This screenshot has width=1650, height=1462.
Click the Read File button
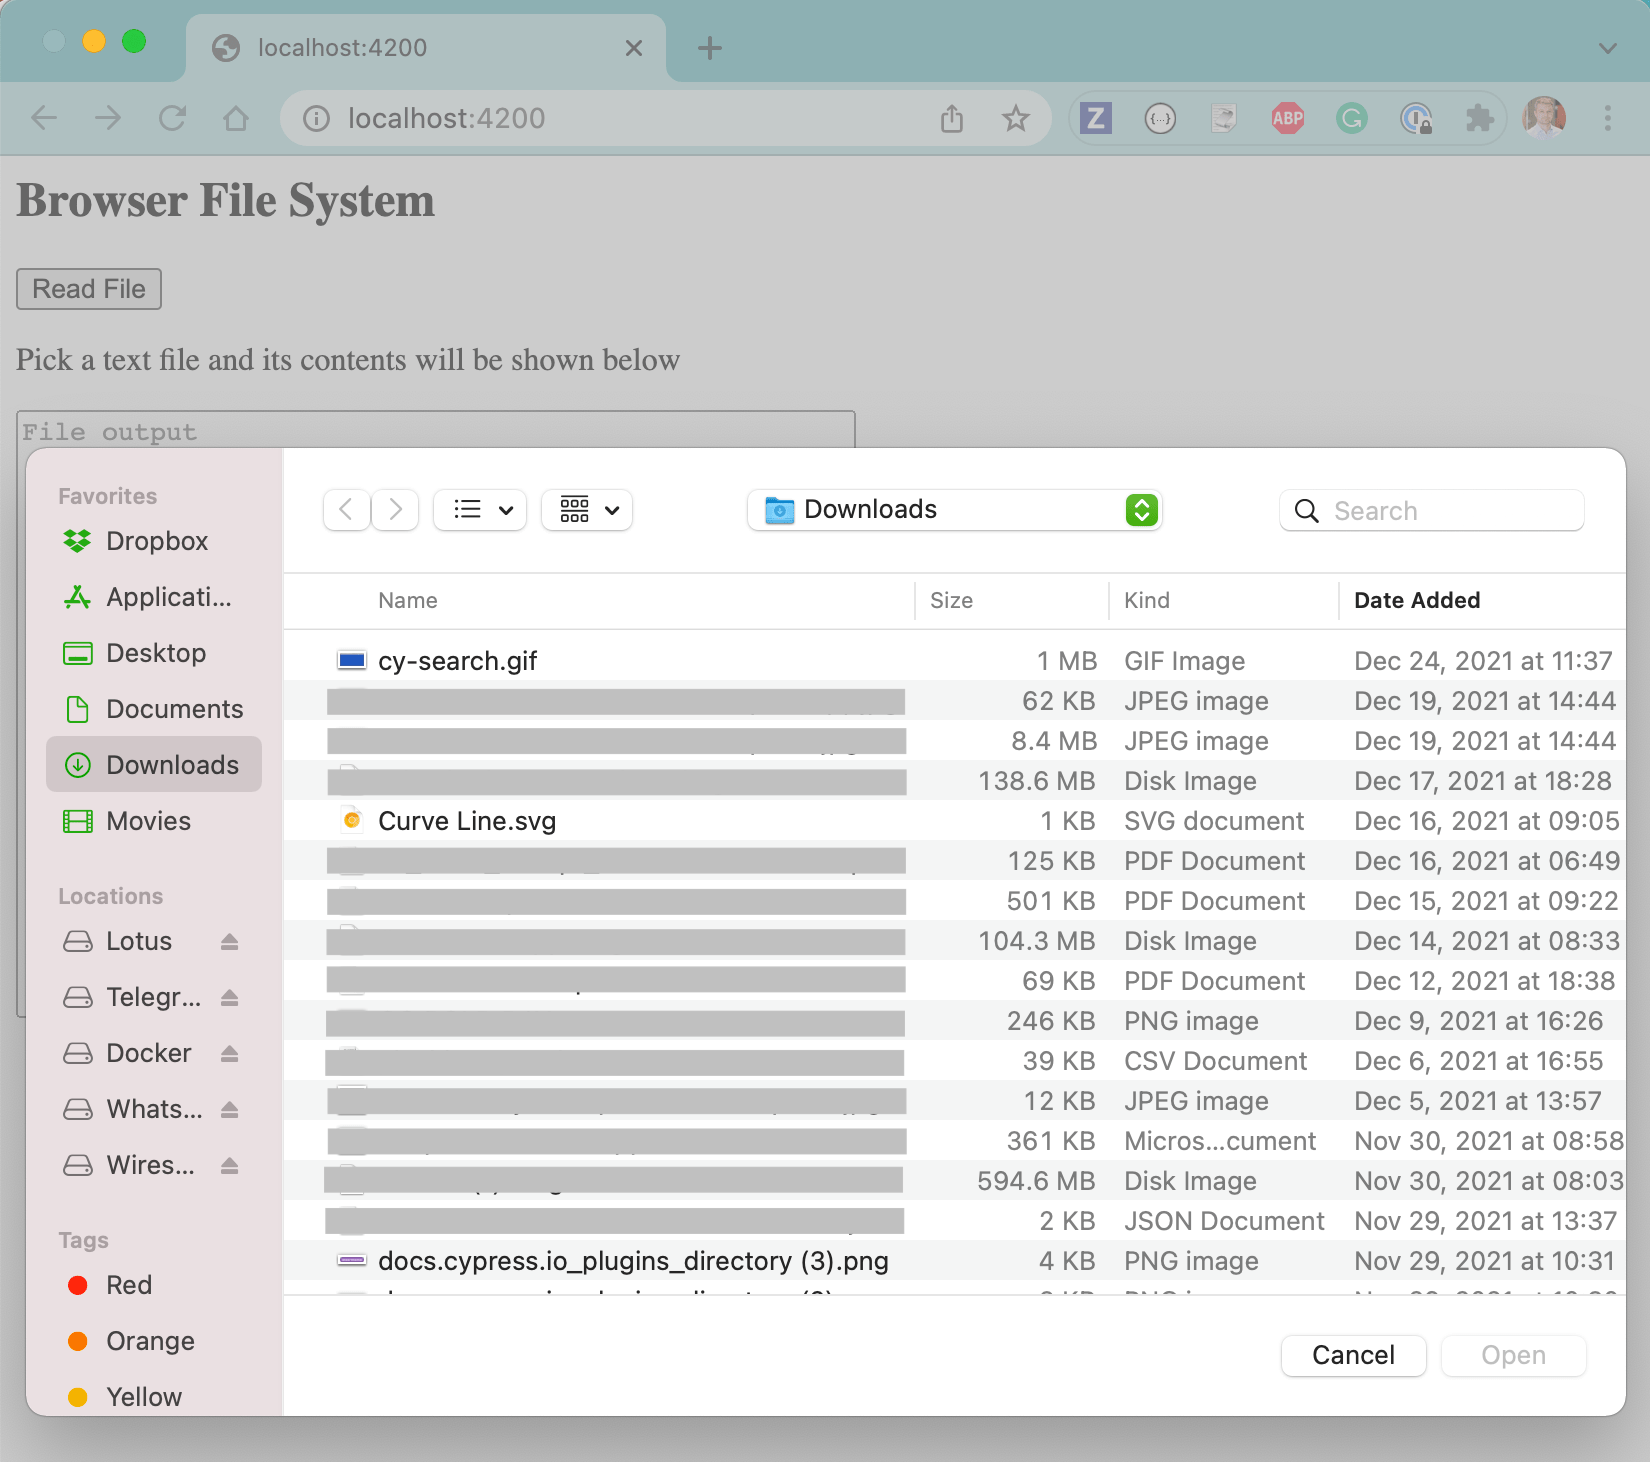(x=88, y=289)
